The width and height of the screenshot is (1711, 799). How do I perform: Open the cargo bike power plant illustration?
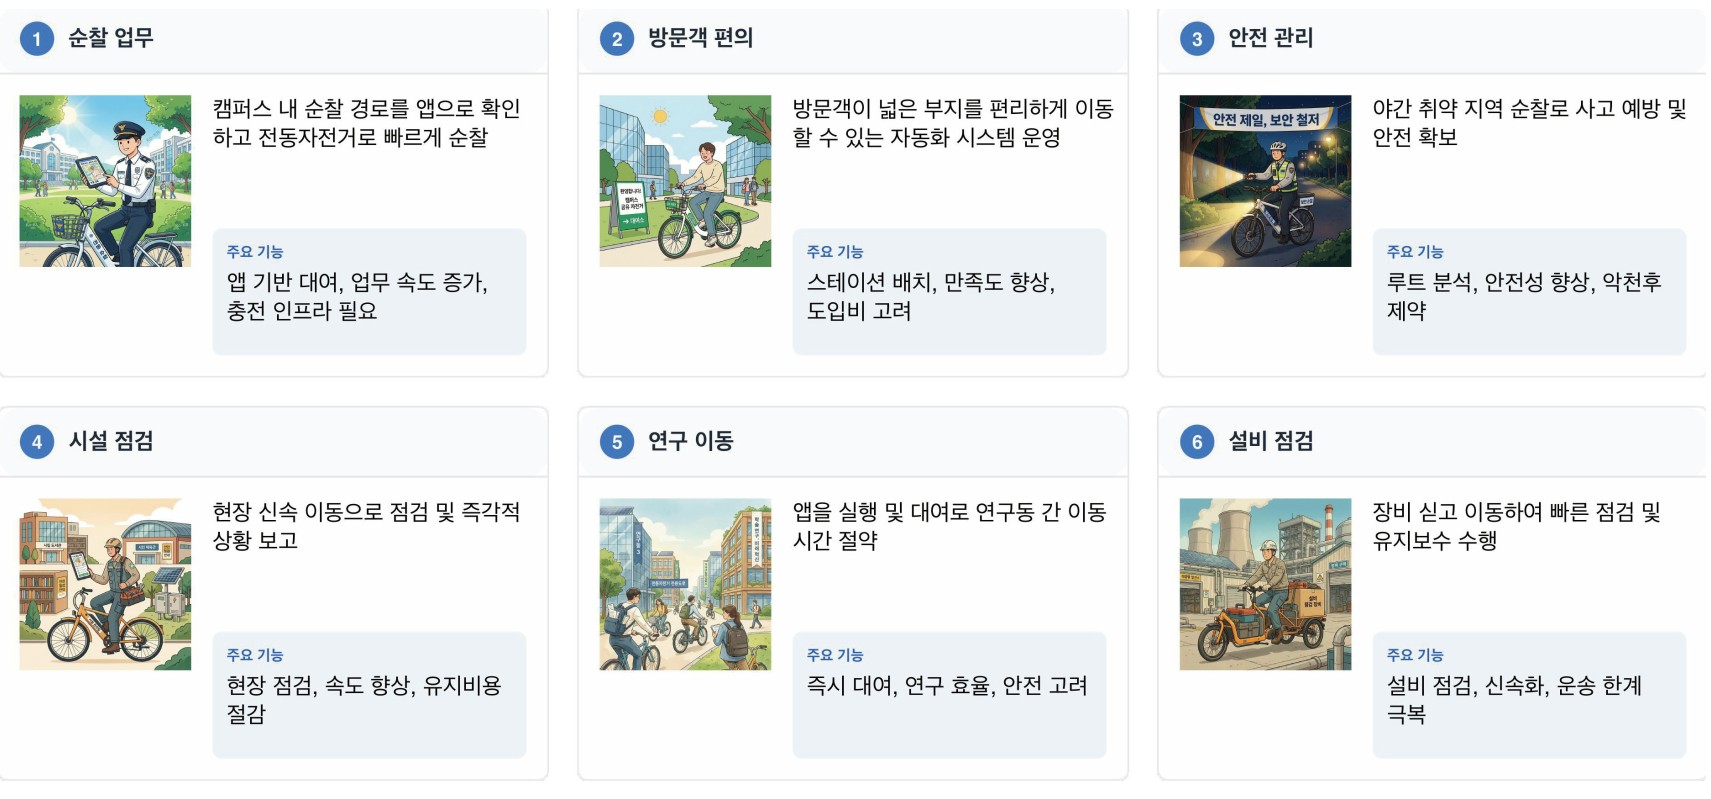pos(1265,584)
